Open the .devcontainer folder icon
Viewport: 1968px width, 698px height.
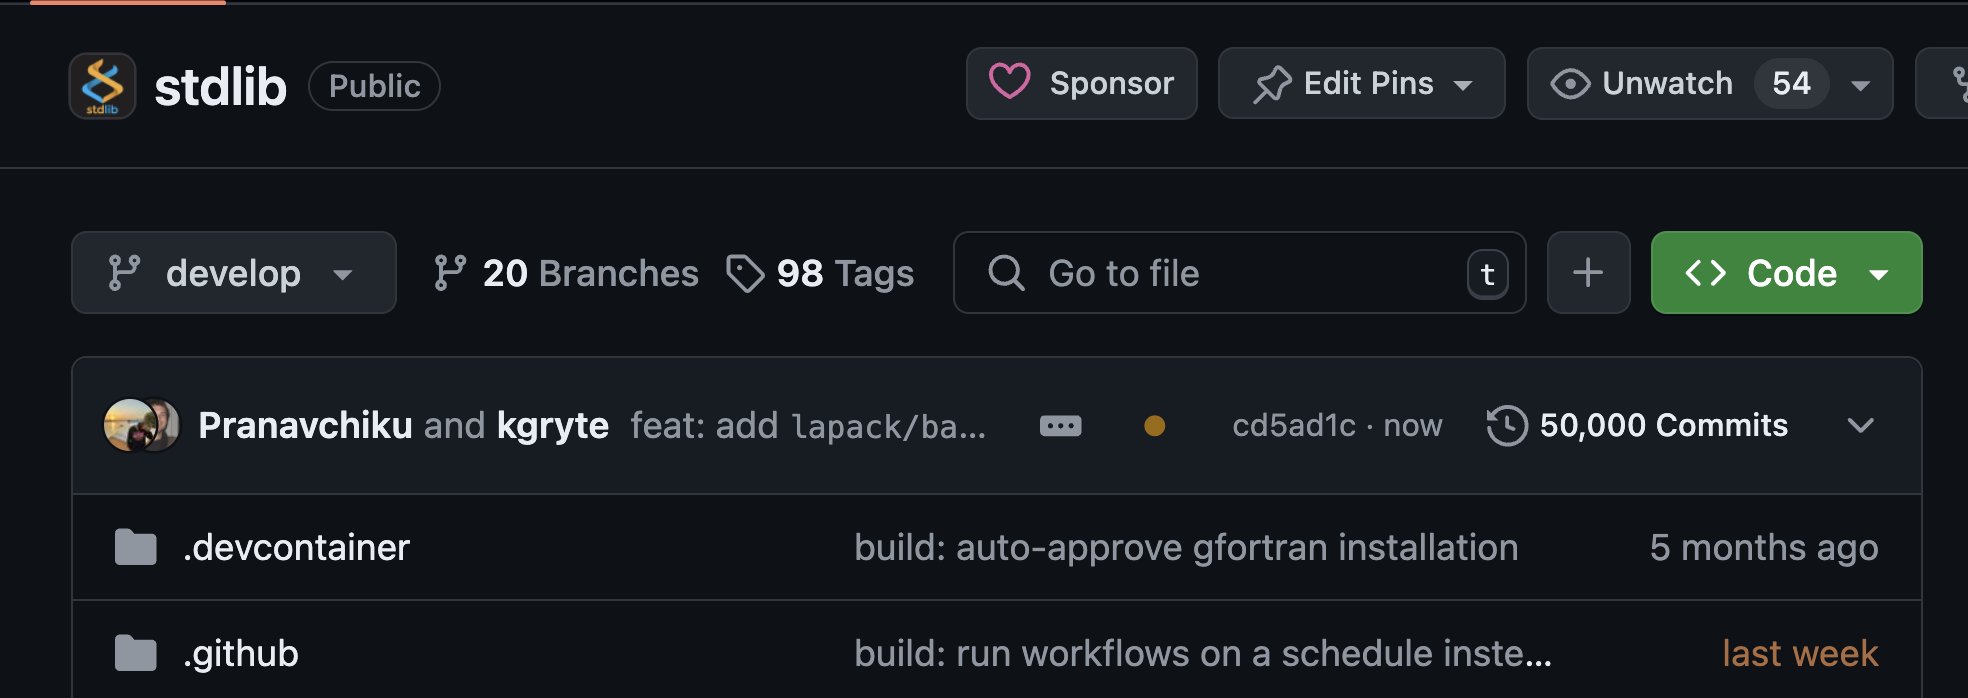pyautogui.click(x=135, y=548)
